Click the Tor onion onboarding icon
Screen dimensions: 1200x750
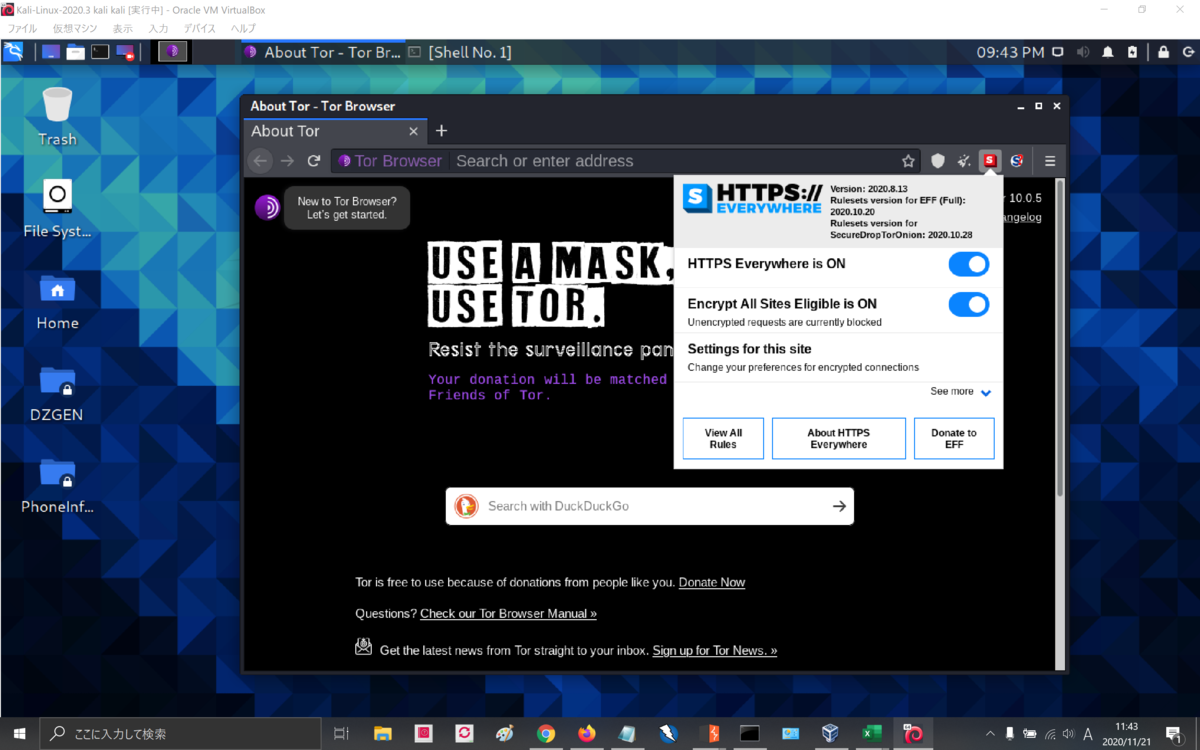click(x=267, y=207)
